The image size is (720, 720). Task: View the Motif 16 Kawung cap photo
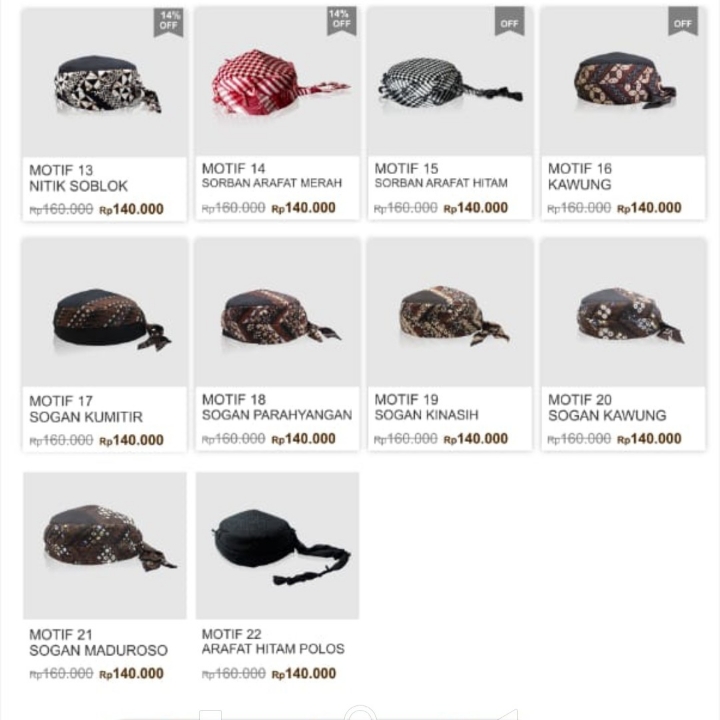[624, 82]
